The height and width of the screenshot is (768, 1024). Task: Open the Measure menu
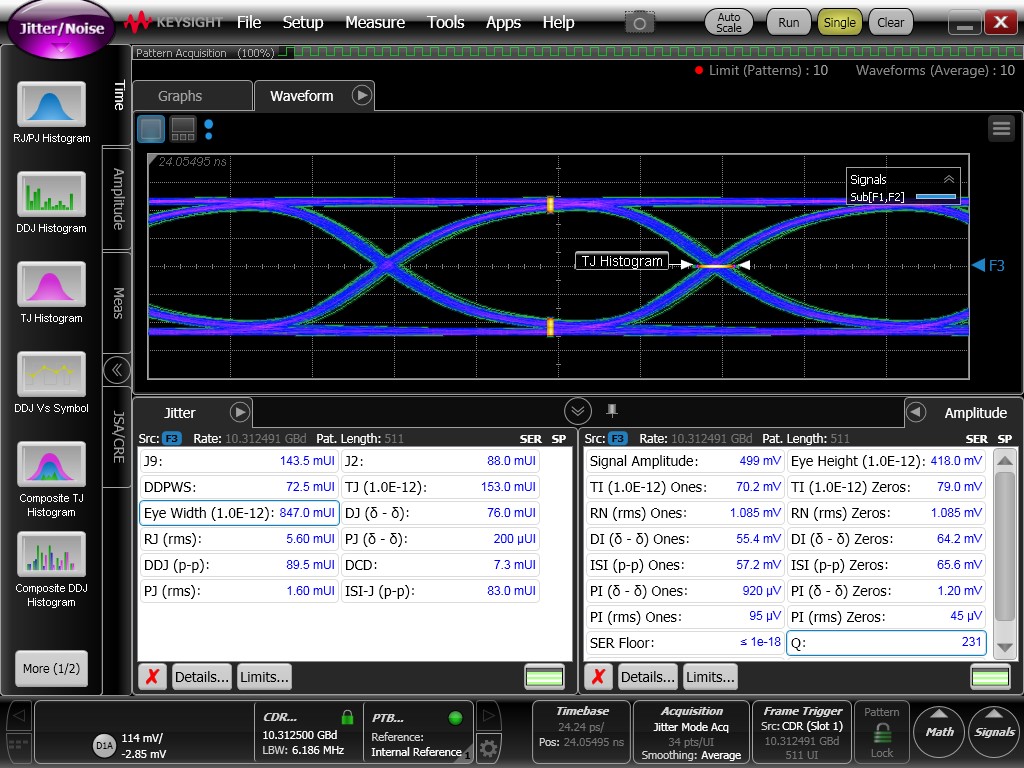375,22
